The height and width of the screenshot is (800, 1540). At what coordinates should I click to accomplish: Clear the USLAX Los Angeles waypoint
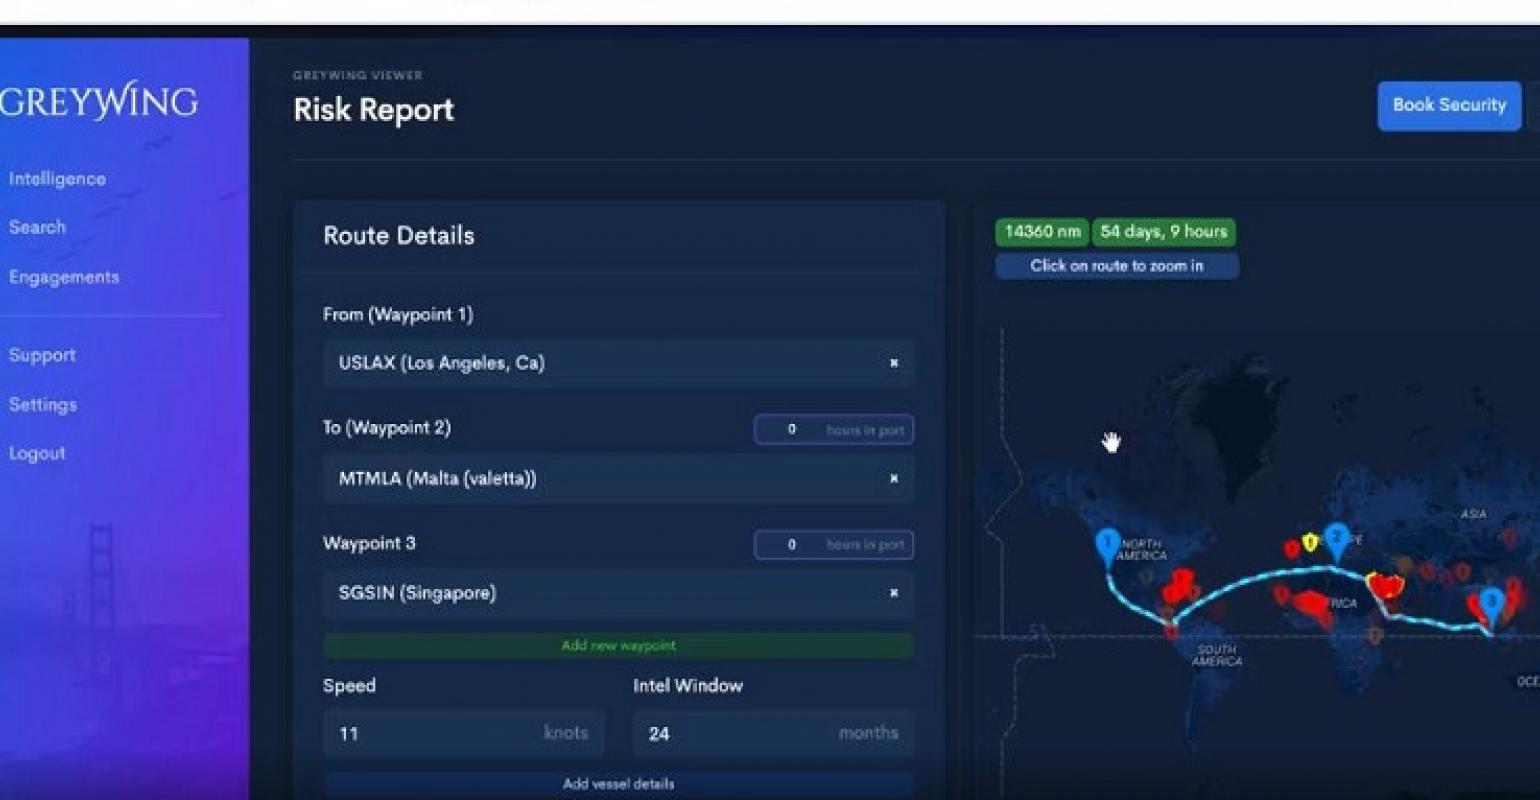tap(894, 363)
